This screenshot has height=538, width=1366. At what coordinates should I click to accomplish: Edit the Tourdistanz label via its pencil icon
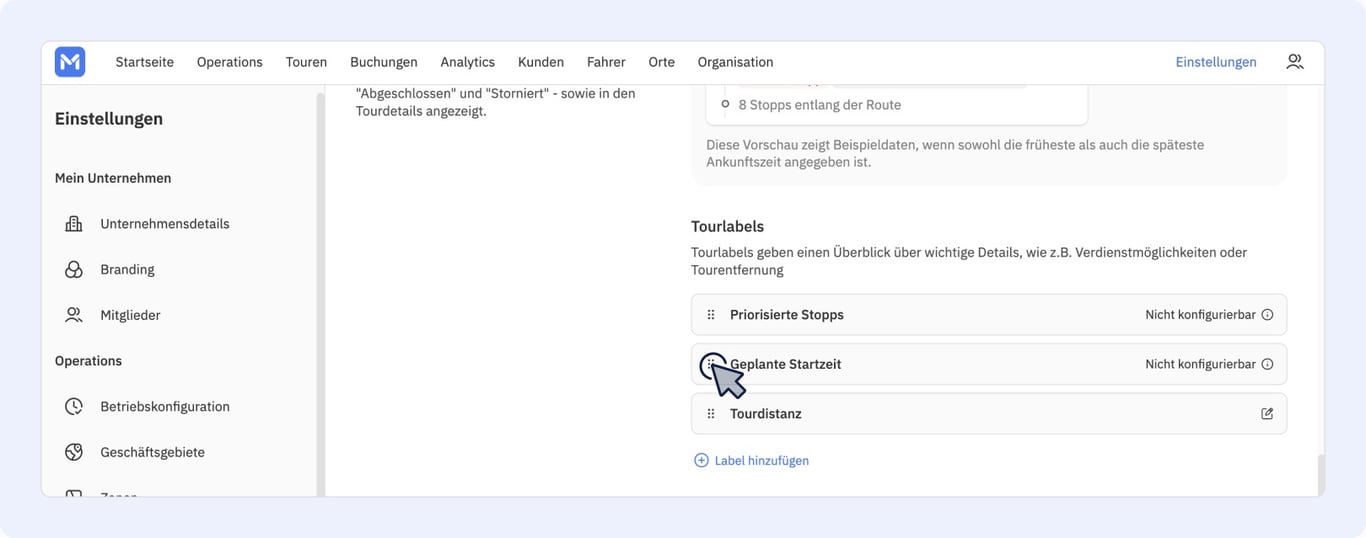pos(1267,414)
